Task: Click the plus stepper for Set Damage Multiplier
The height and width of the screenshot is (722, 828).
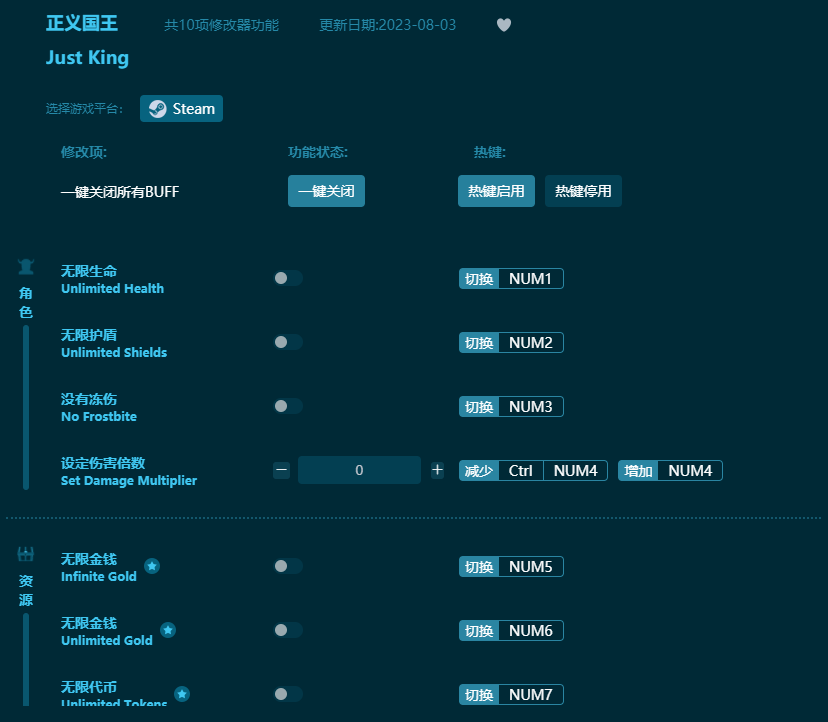Action: pyautogui.click(x=437, y=470)
